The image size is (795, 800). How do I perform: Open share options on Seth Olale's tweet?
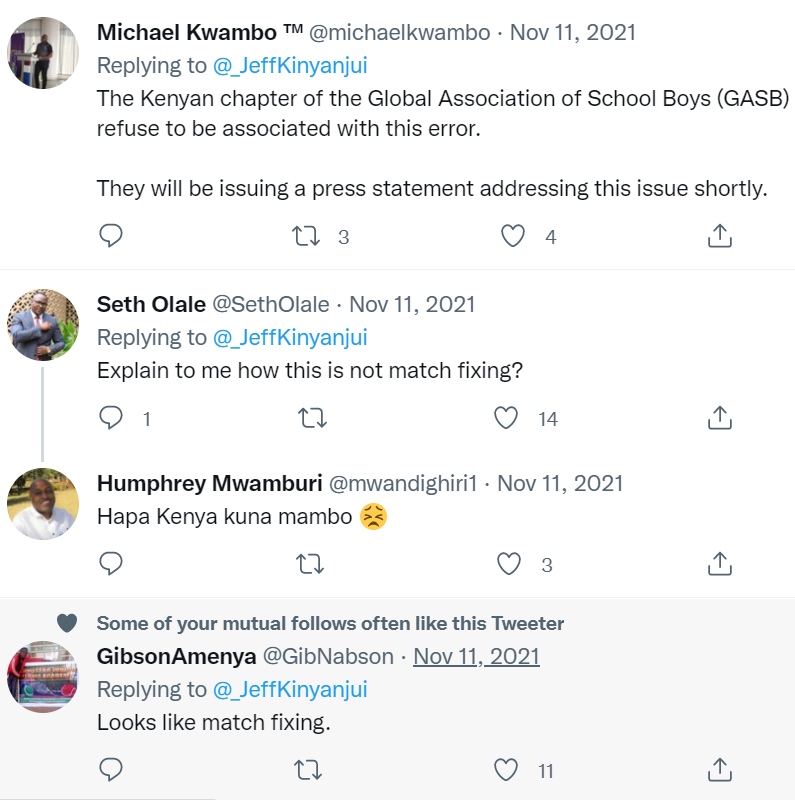pyautogui.click(x=720, y=418)
